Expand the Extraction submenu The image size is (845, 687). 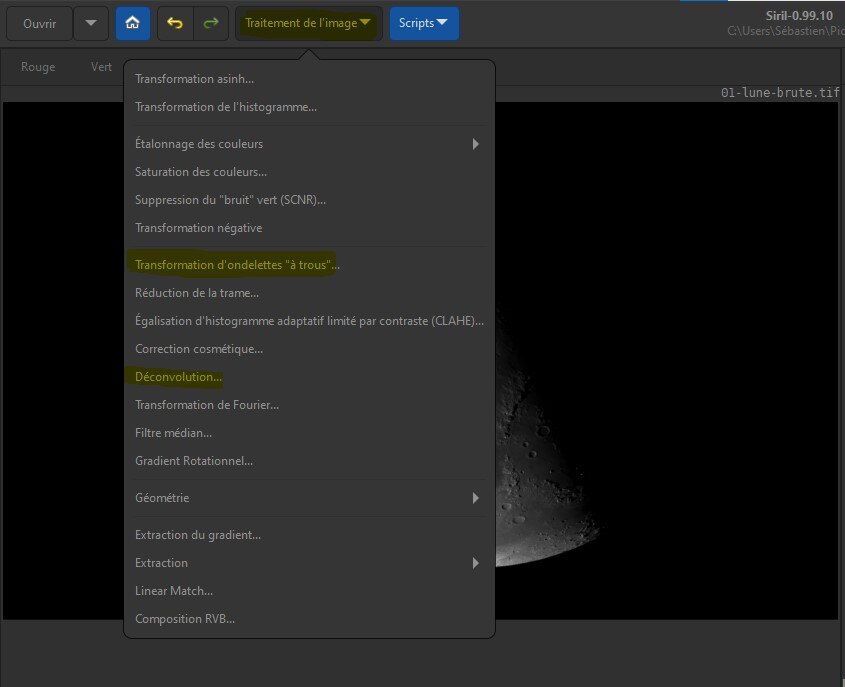309,563
